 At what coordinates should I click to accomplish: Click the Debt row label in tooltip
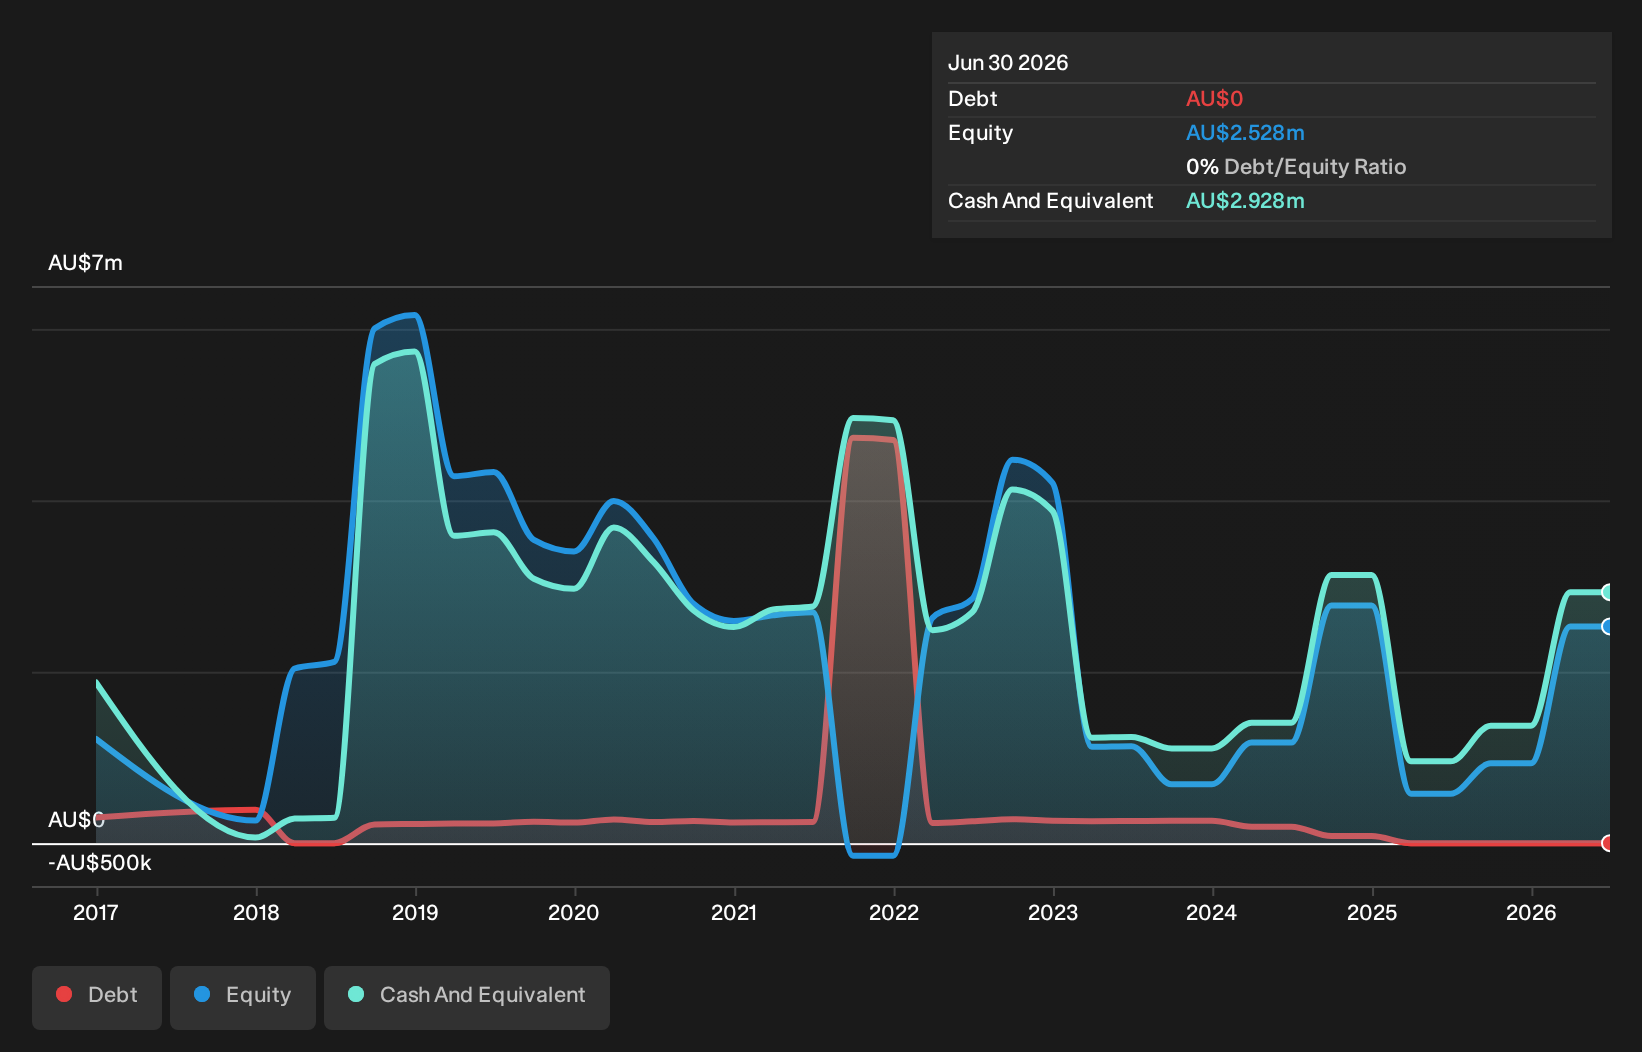click(973, 99)
